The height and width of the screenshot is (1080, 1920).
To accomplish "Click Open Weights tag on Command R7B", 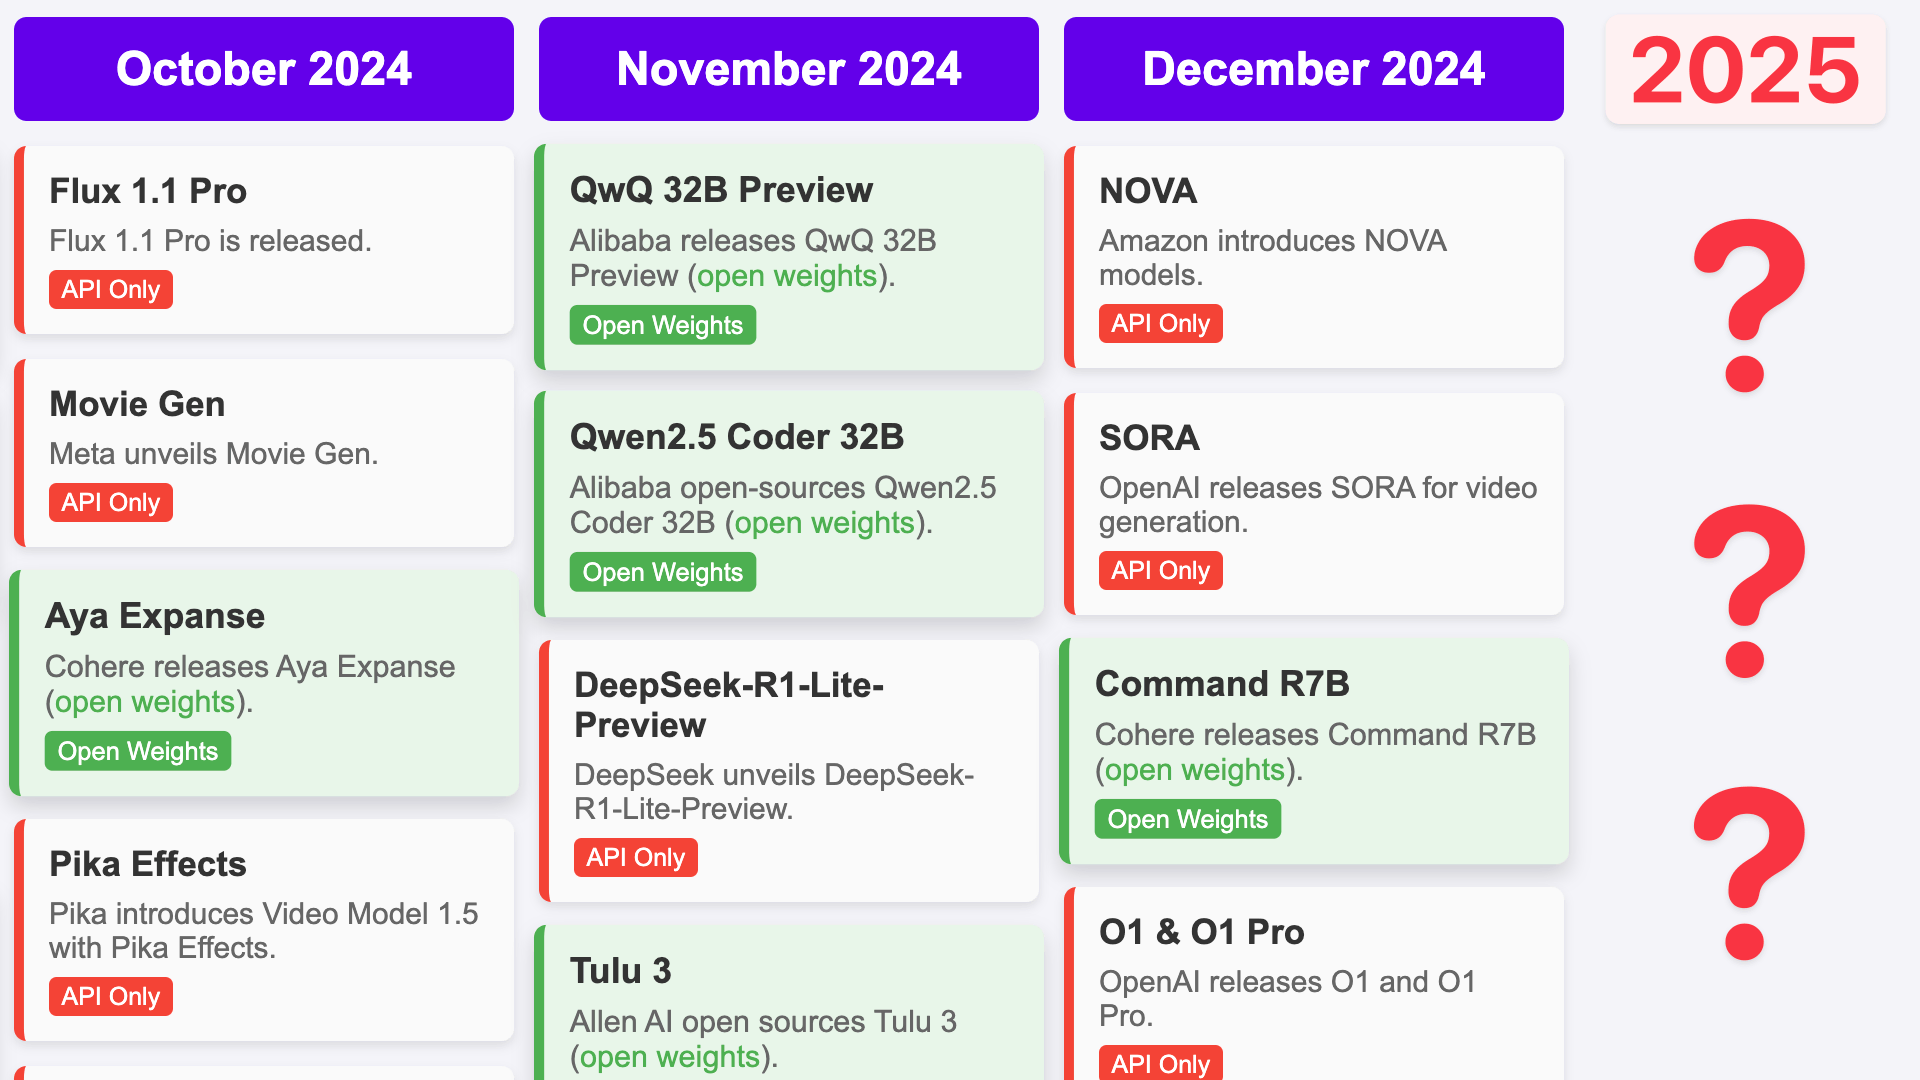I will tap(1188, 819).
